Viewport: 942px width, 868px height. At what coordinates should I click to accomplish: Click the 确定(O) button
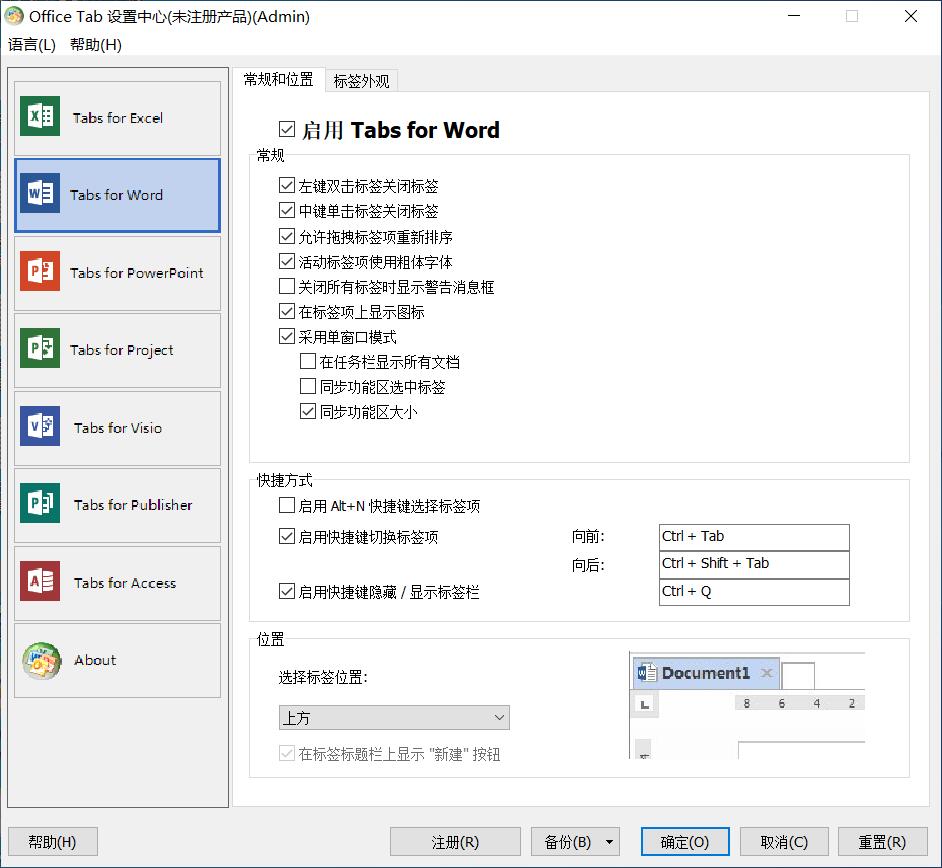pyautogui.click(x=685, y=842)
